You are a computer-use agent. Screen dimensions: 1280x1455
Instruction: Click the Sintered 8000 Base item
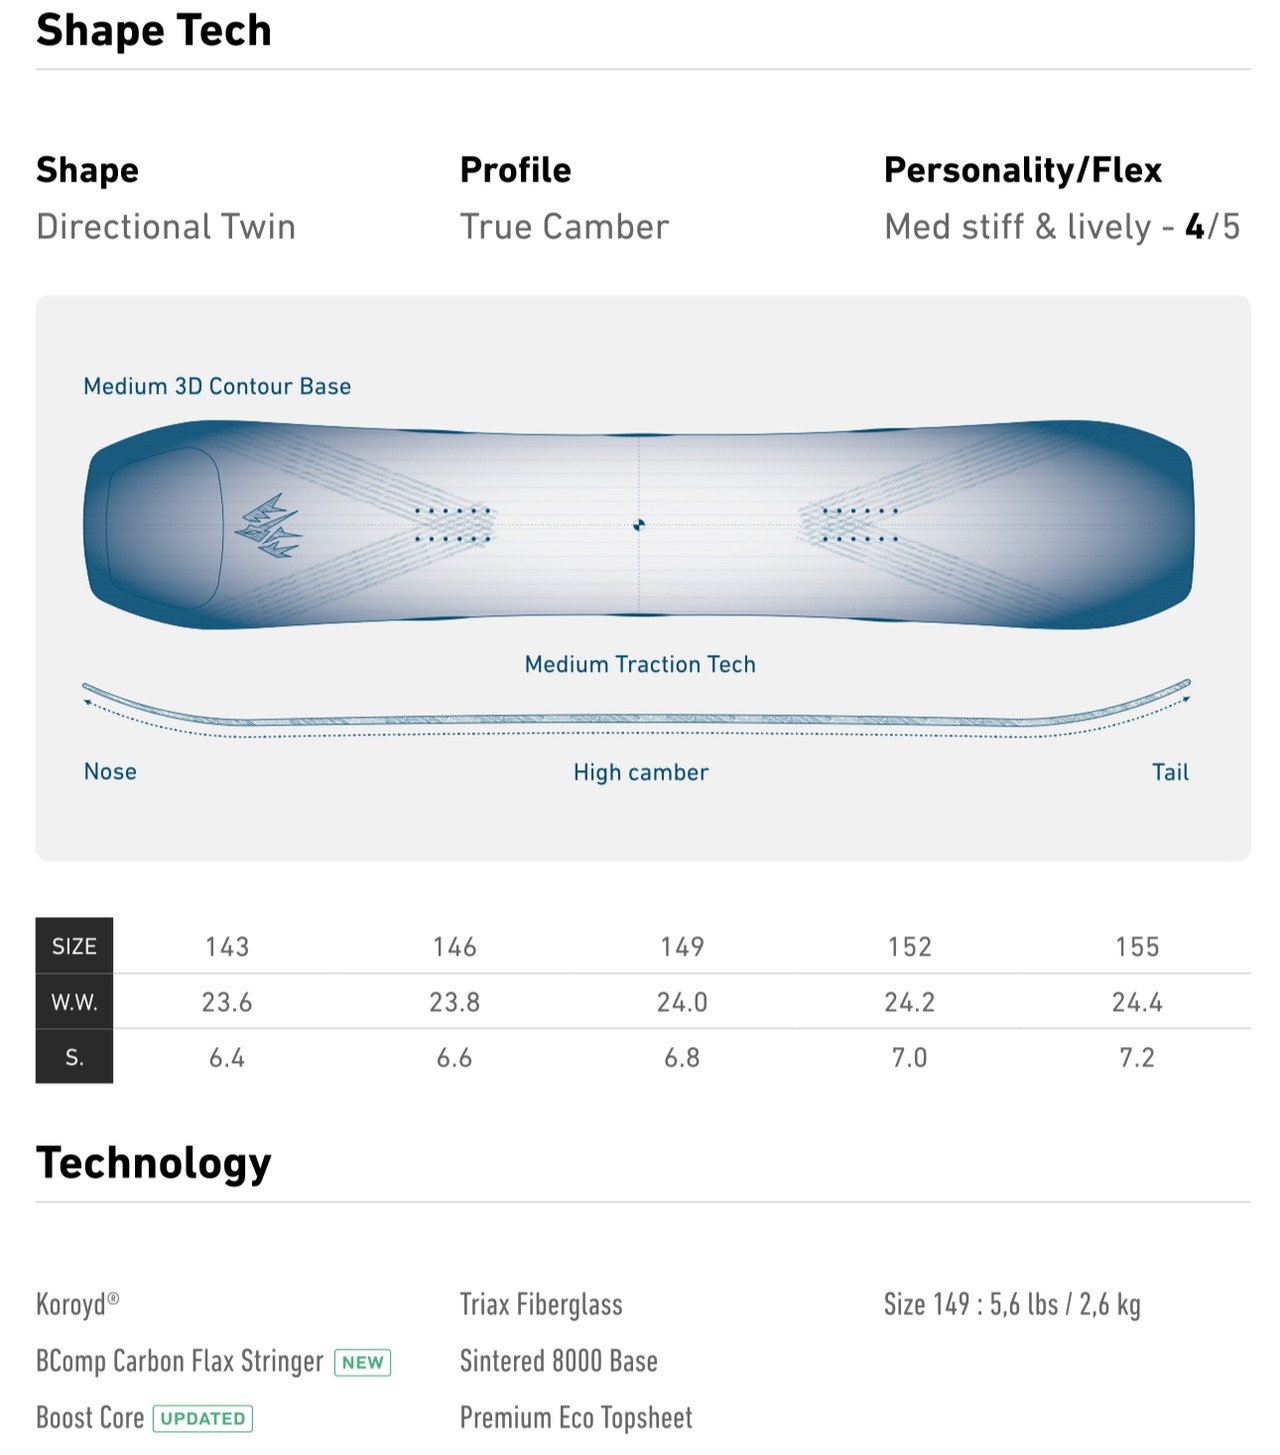tap(559, 1361)
